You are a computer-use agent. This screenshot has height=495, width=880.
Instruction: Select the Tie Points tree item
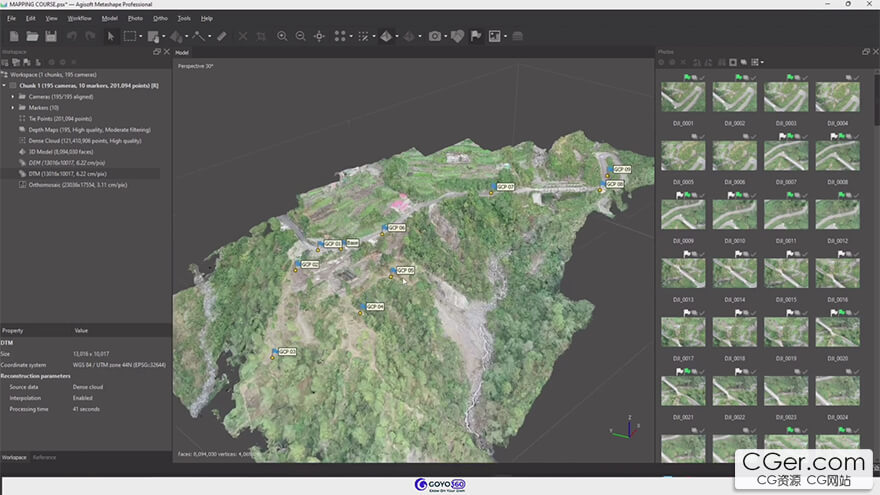click(60, 118)
